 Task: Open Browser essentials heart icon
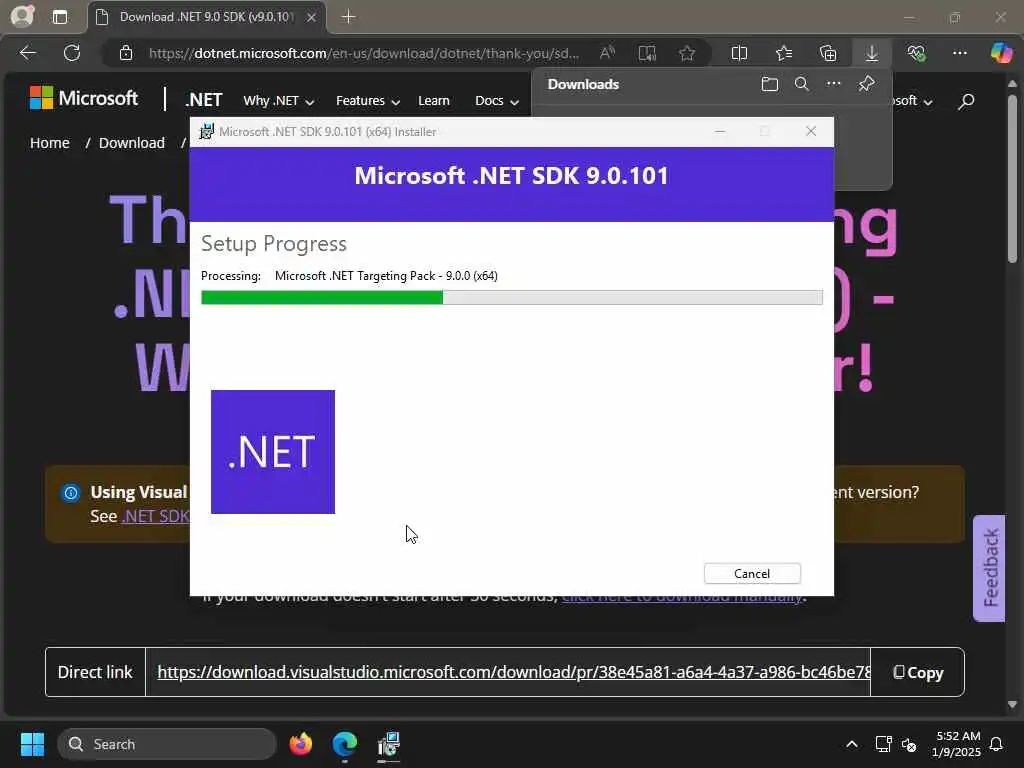(x=916, y=53)
